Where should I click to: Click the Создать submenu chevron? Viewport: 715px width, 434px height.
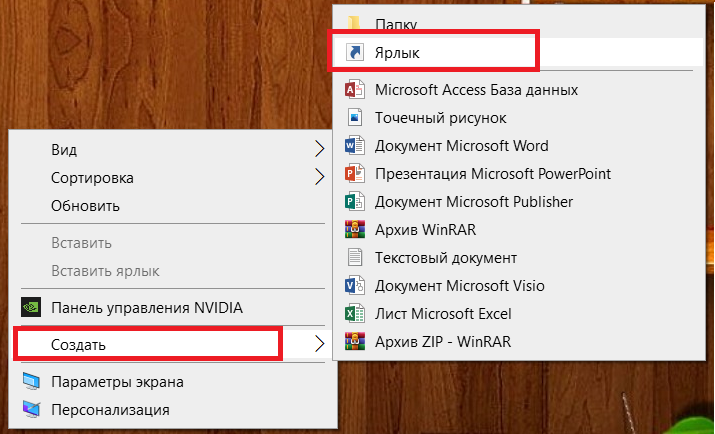pos(320,344)
